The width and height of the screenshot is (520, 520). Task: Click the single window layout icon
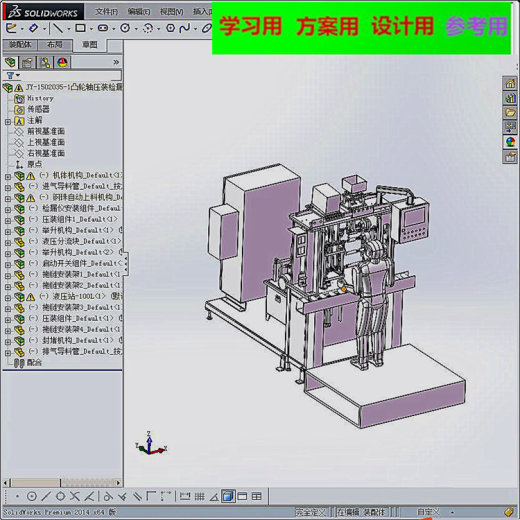242,497
